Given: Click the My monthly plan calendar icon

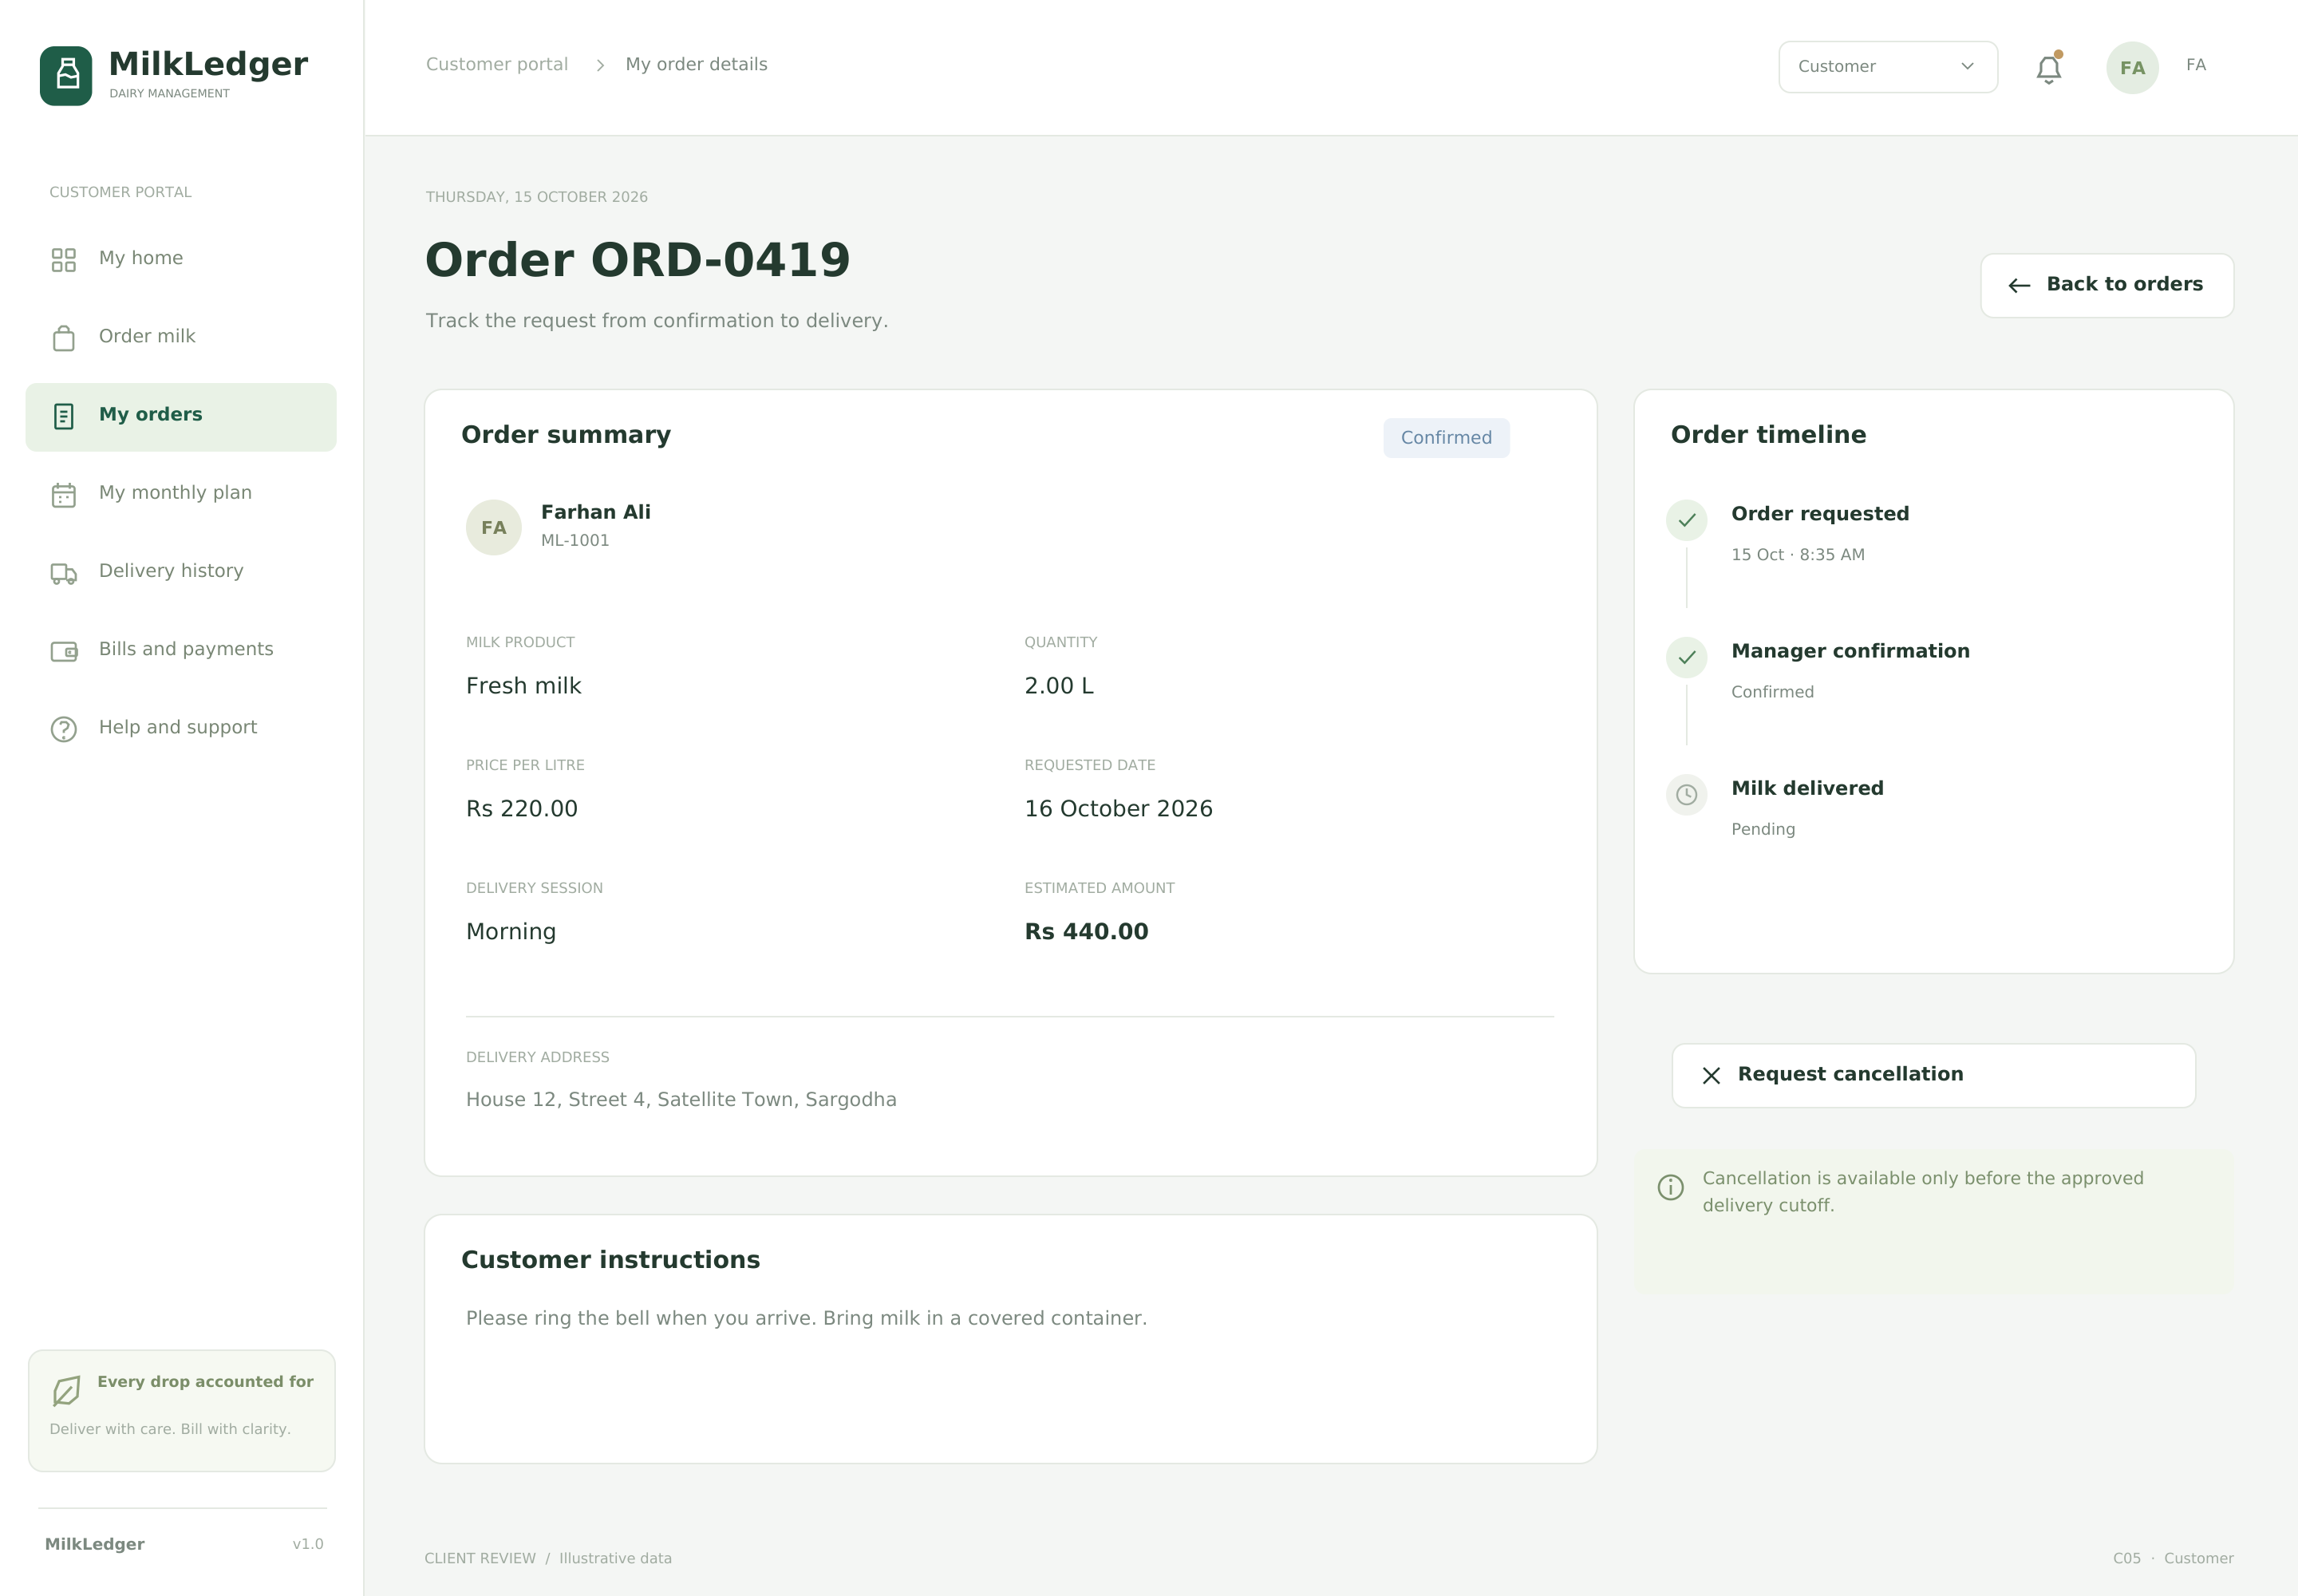Looking at the screenshot, I should pos(64,494).
